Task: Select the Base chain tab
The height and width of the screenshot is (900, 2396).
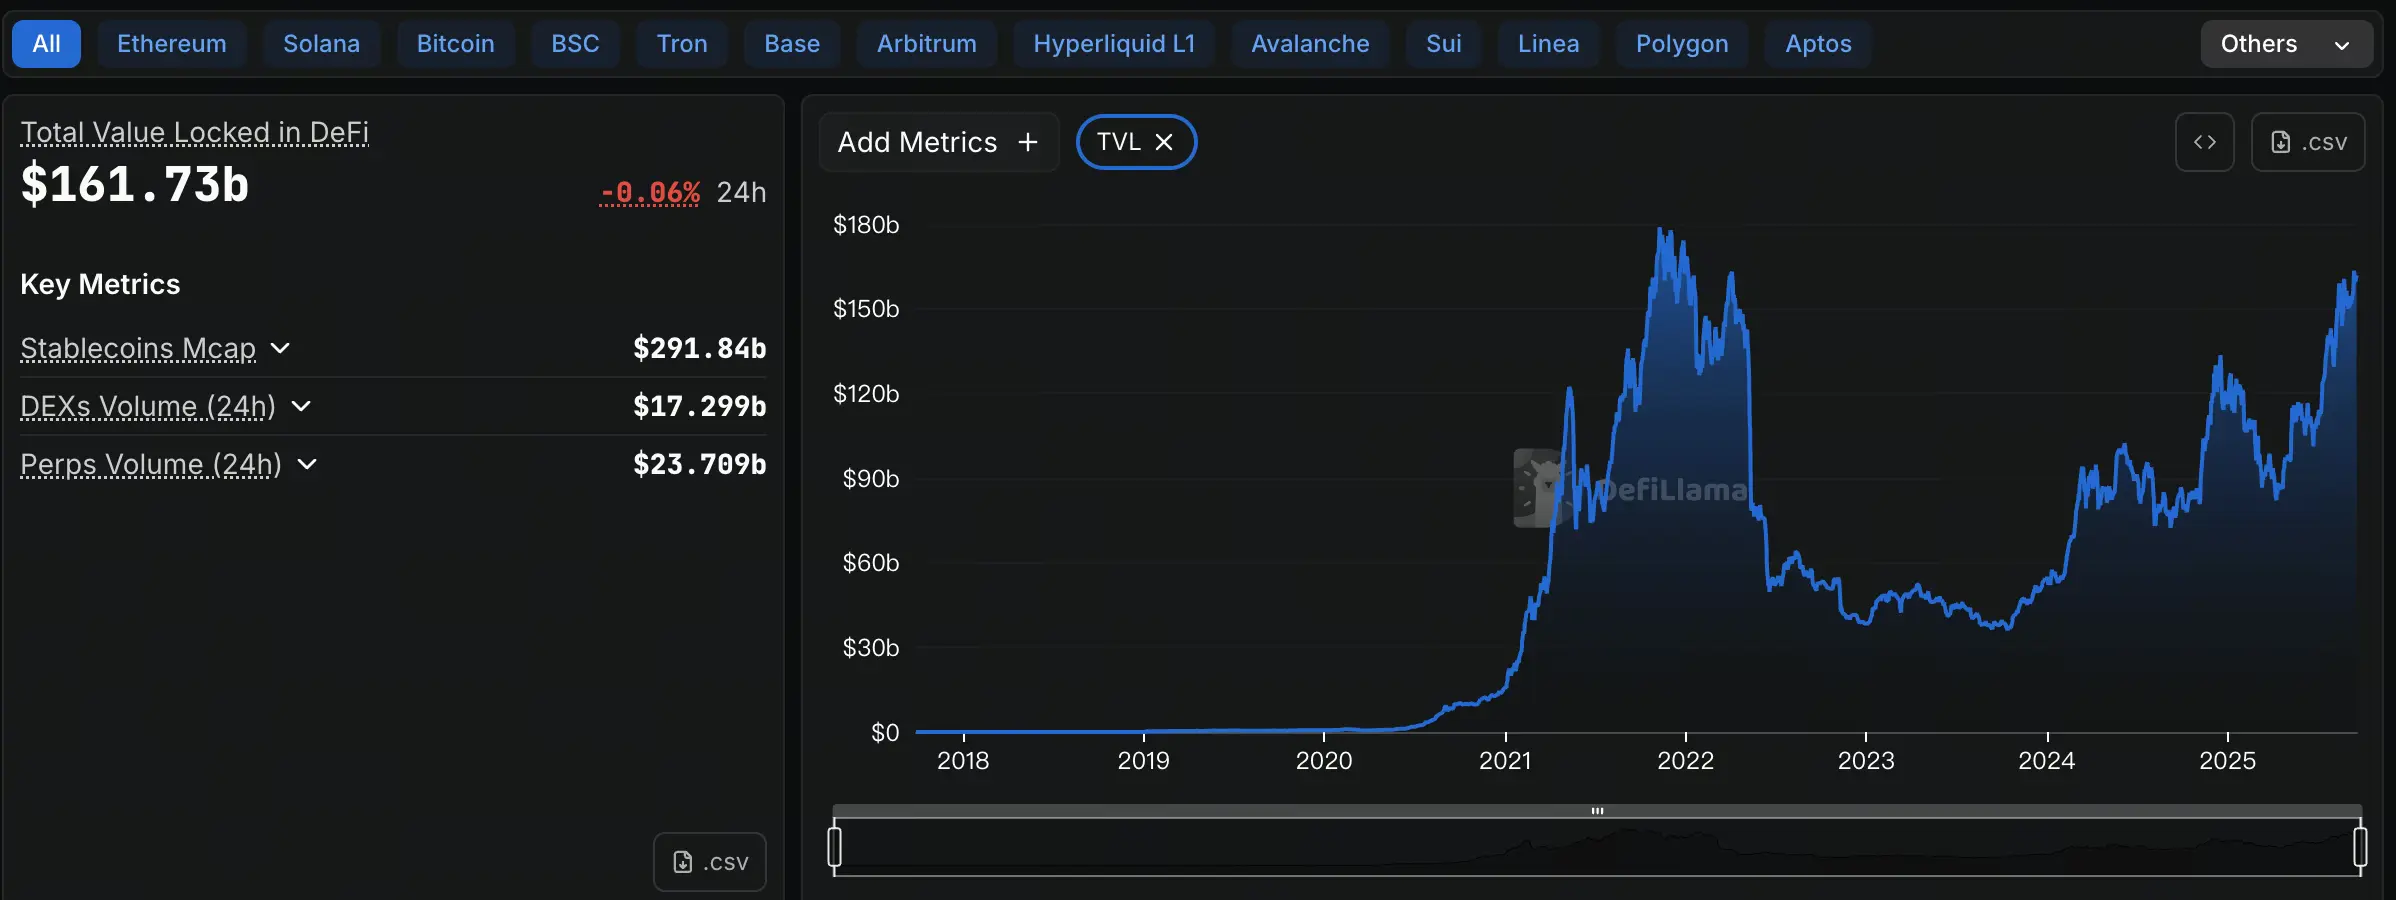Action: [x=792, y=44]
